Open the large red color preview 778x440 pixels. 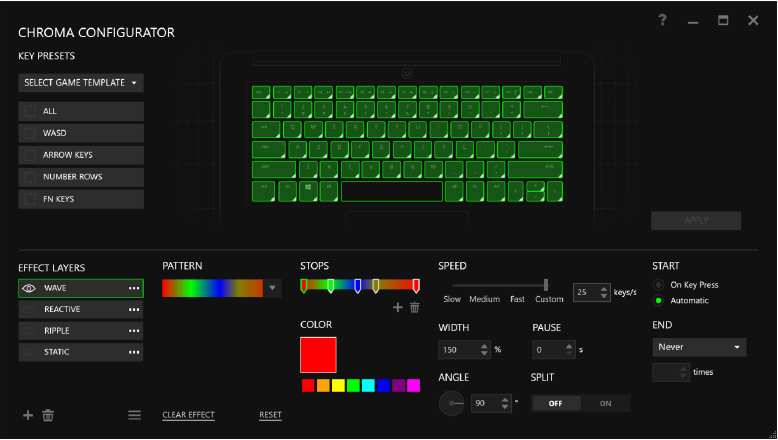pos(318,355)
